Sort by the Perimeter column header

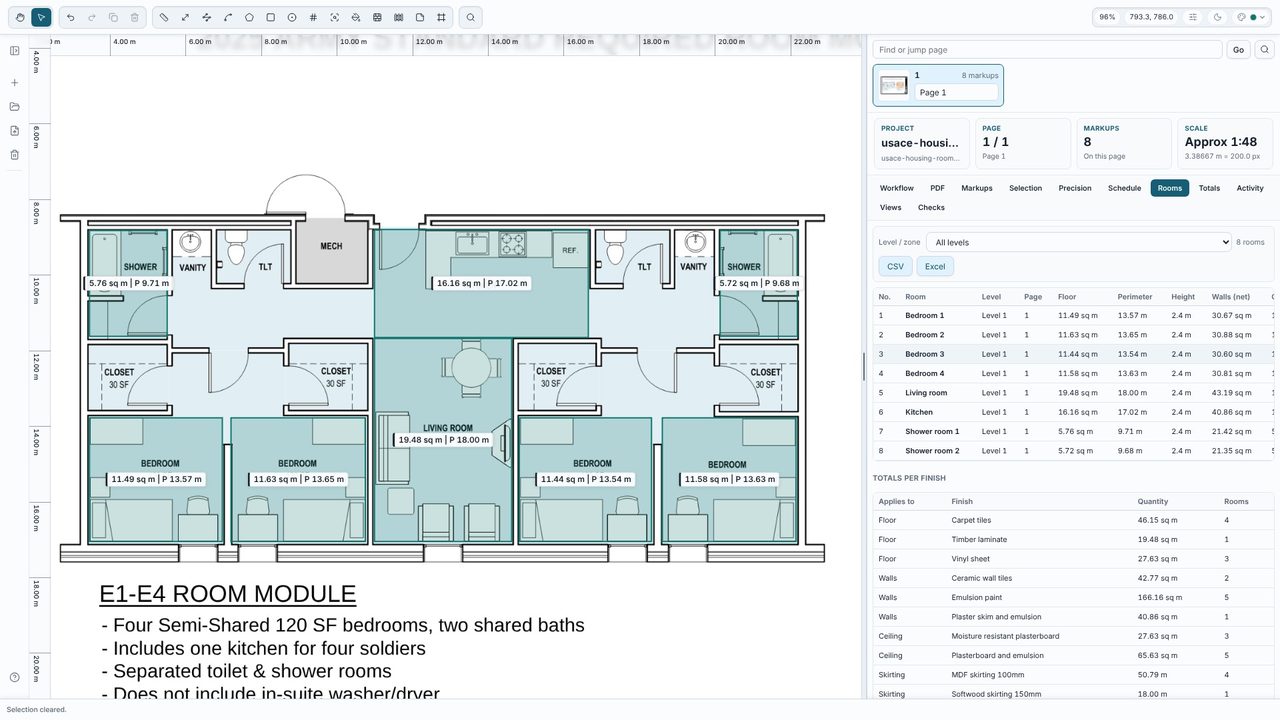[1135, 297]
